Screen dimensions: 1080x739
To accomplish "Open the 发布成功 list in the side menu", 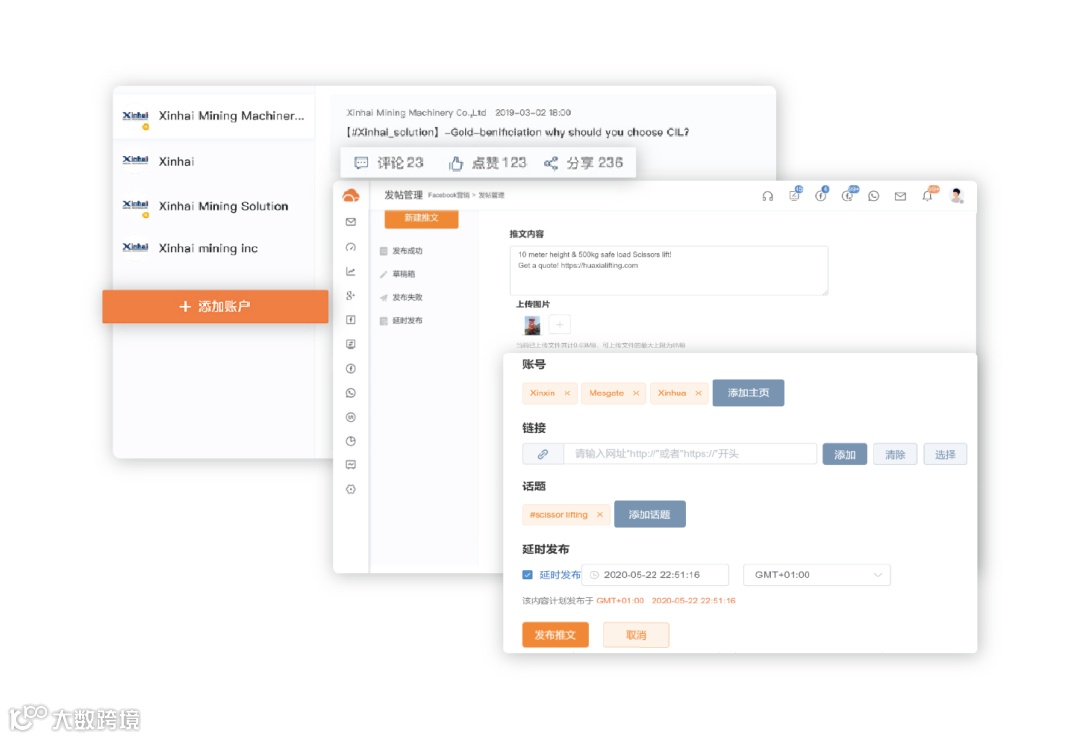I will (x=401, y=251).
